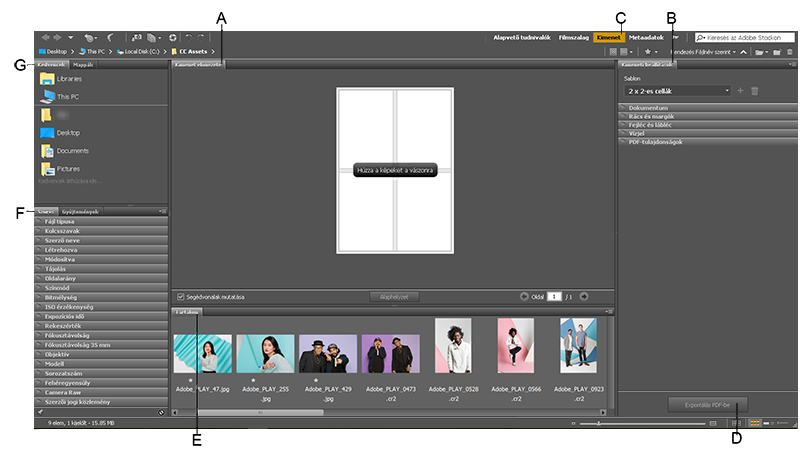Screen dimensions: 800x457
Task: Expand the ISO érzékenység filter
Action: [x=101, y=307]
